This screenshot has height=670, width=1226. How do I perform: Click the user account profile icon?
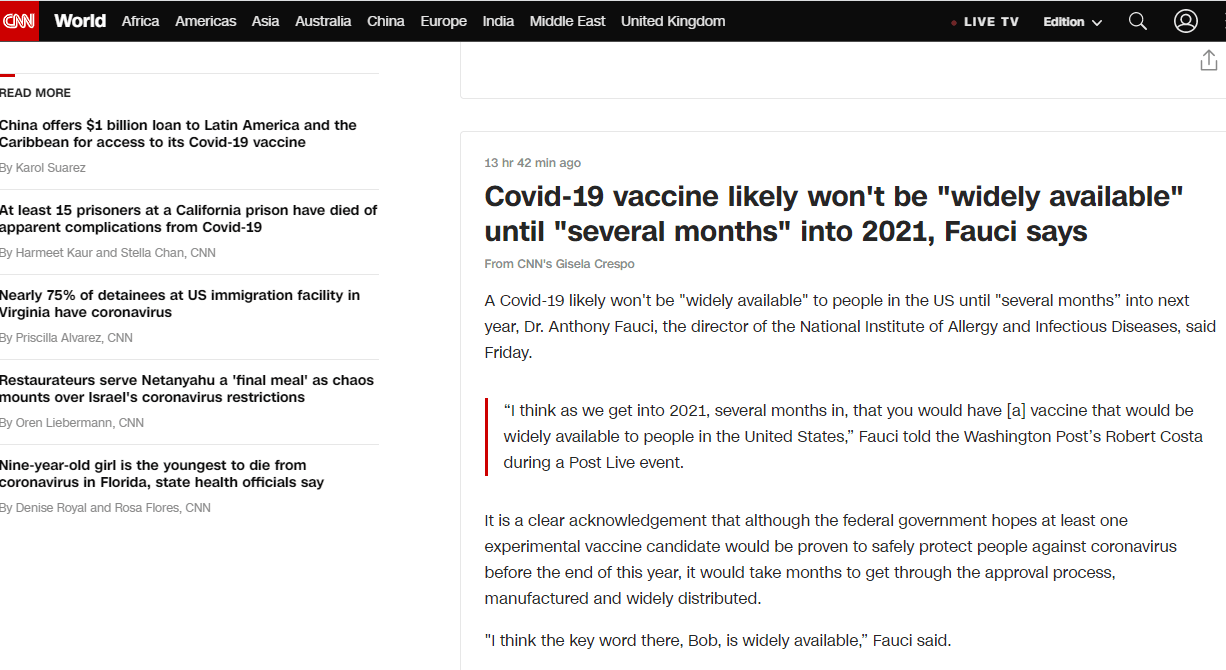point(1185,21)
